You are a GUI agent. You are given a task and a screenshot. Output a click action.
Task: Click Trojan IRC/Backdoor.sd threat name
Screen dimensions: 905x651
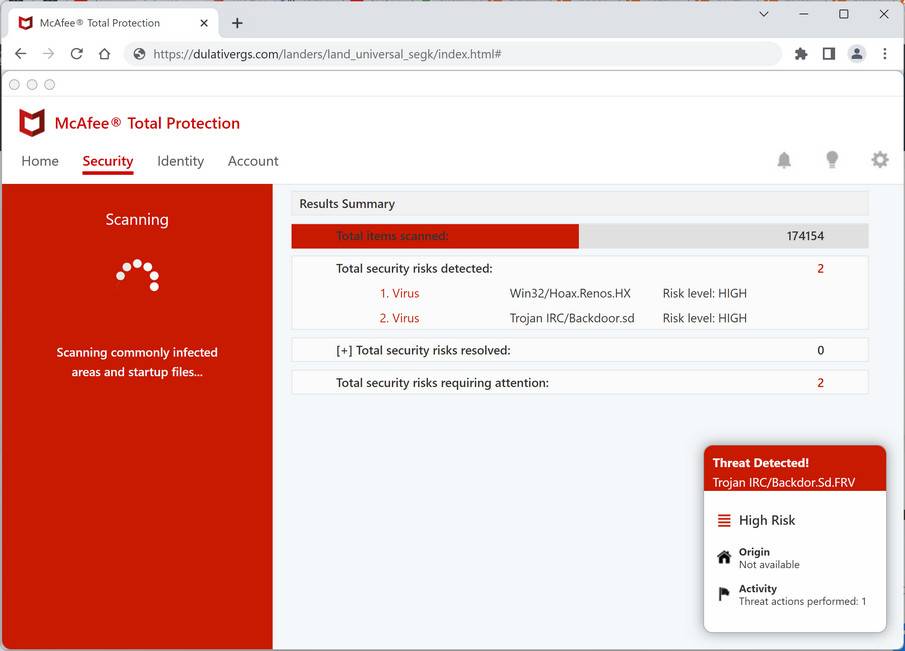(x=572, y=318)
